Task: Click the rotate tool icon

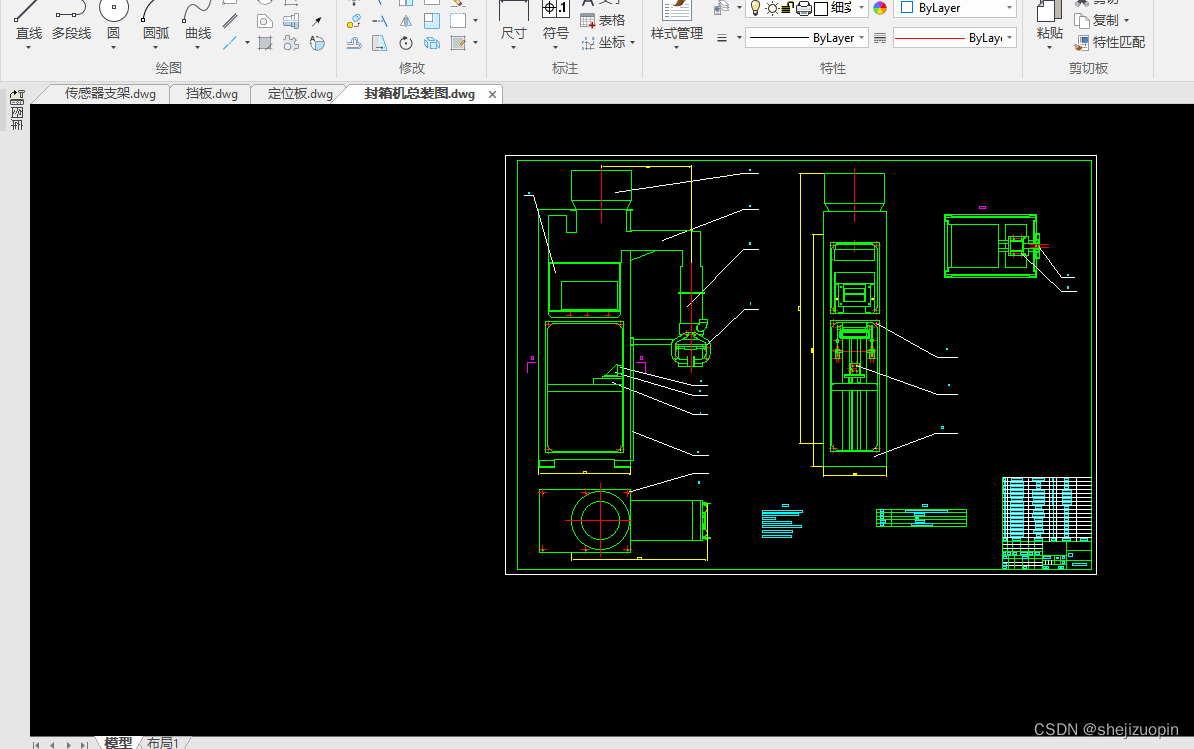Action: tap(406, 43)
